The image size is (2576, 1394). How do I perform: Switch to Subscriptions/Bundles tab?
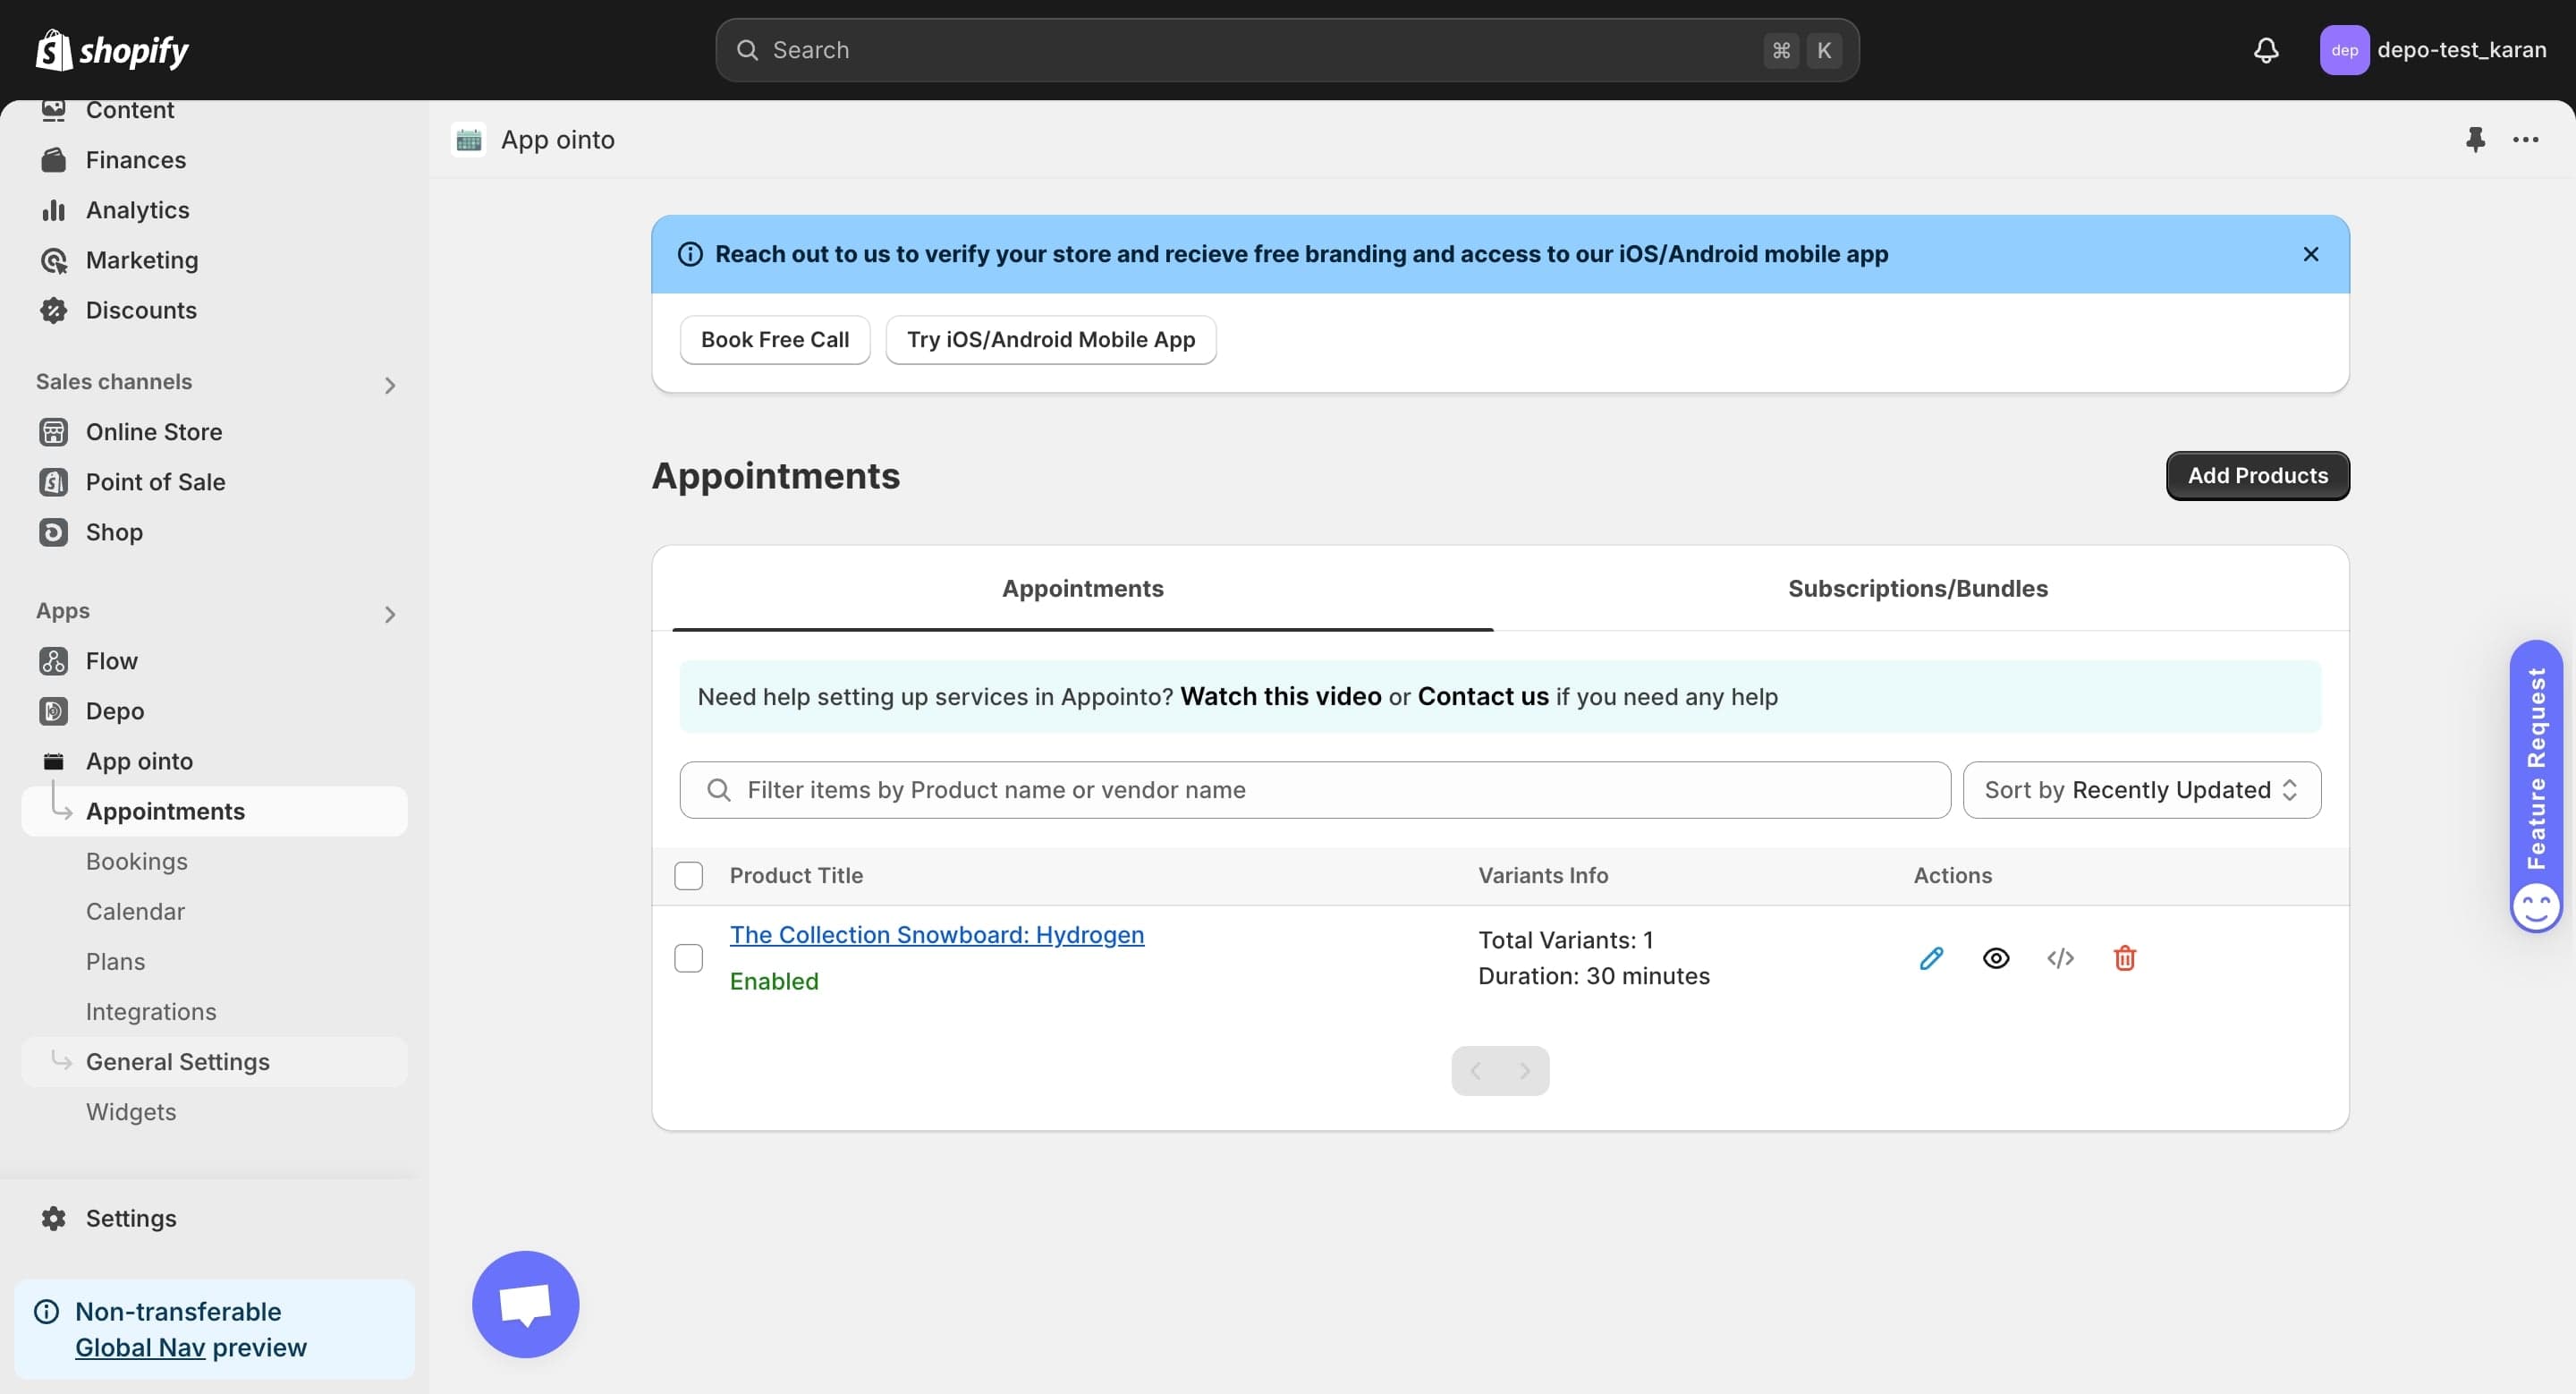[x=1918, y=588]
